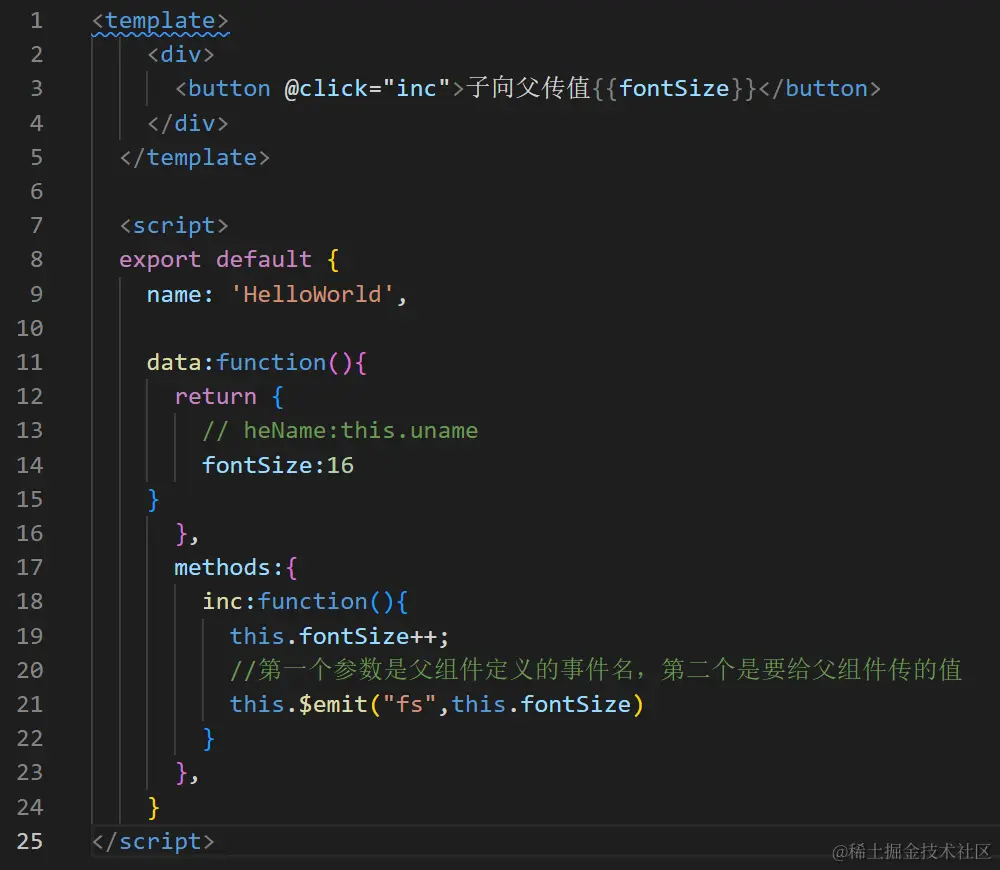Click line number 21 in the gutter
This screenshot has width=1000, height=870.
pyautogui.click(x=29, y=704)
